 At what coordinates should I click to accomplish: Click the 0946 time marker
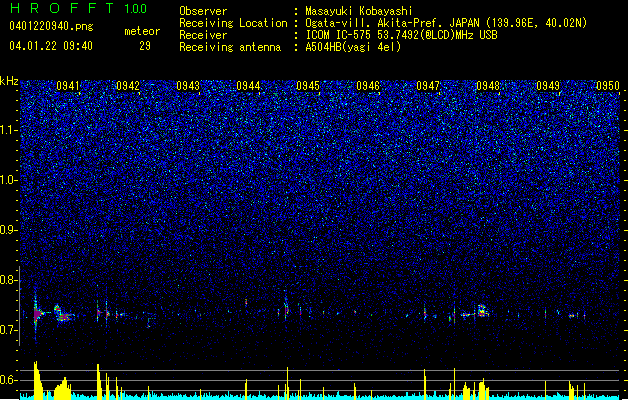click(368, 86)
